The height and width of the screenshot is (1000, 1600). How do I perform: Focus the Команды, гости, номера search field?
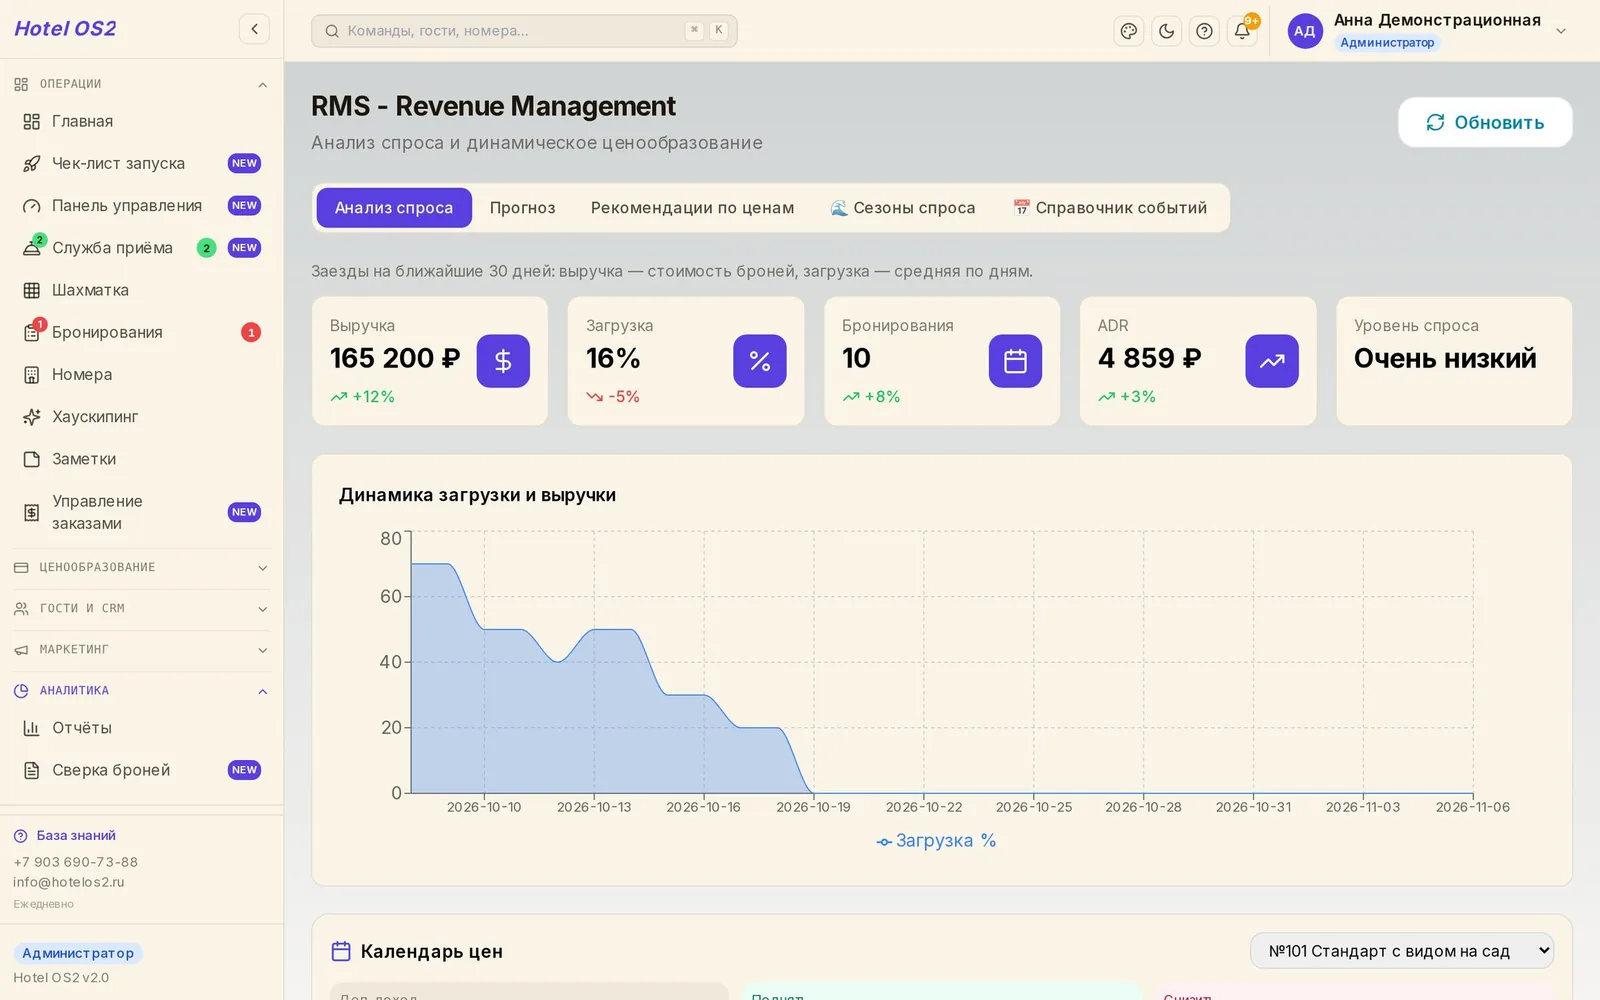click(x=524, y=31)
